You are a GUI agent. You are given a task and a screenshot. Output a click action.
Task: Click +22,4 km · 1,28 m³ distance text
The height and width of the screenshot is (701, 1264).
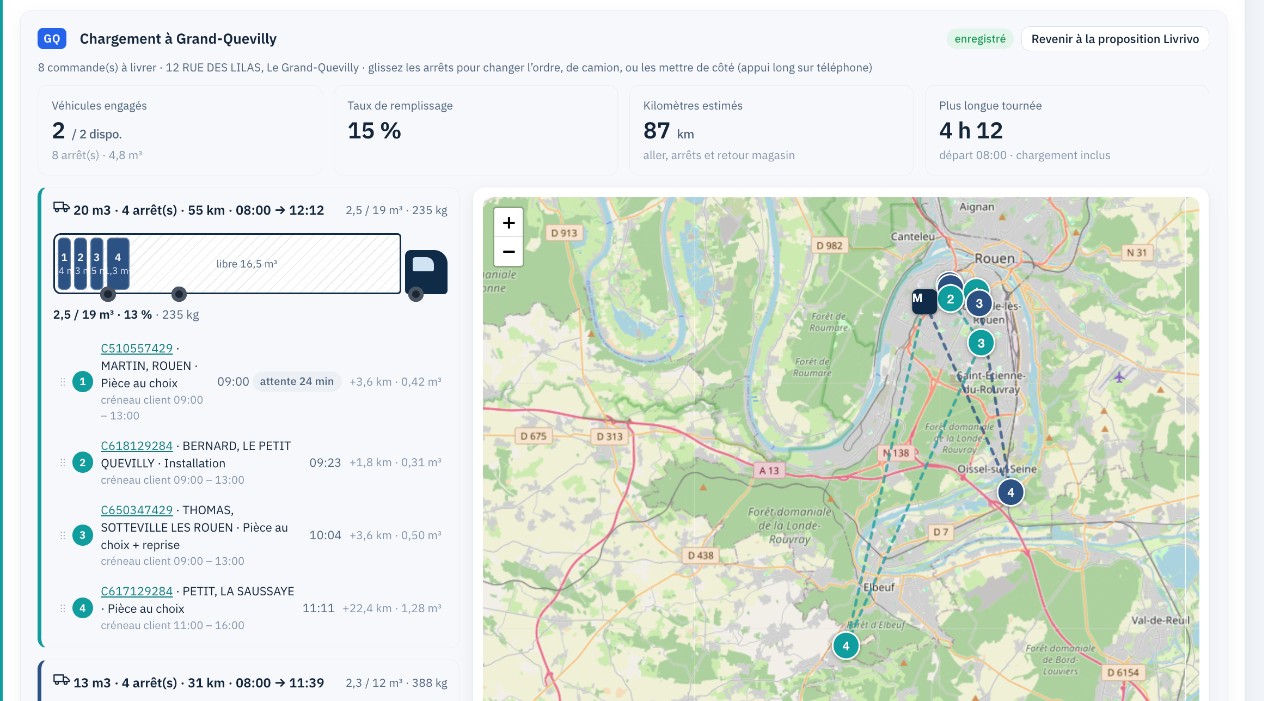pyautogui.click(x=391, y=608)
